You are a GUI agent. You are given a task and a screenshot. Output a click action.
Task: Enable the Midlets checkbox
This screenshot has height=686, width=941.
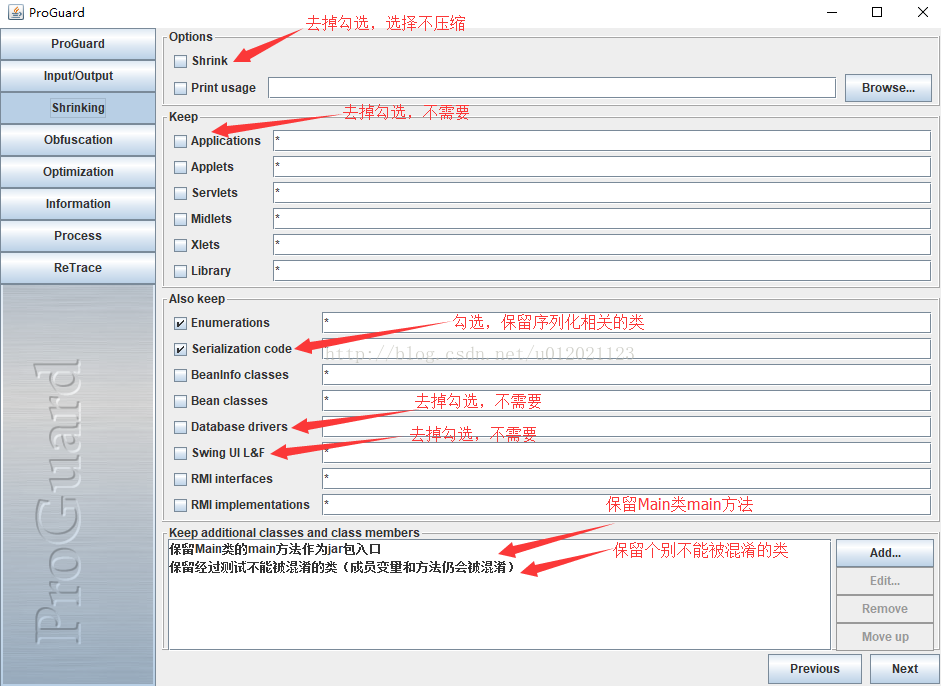coord(180,219)
